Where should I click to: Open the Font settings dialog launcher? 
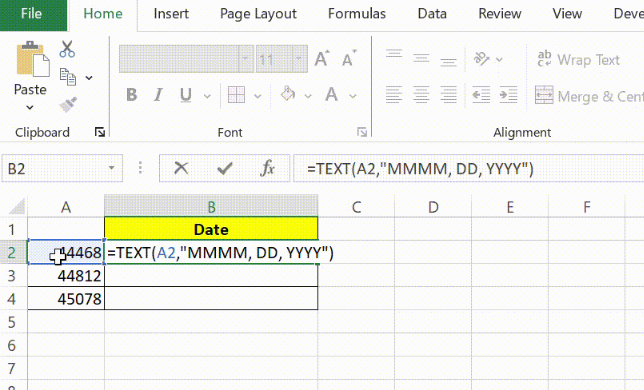(362, 132)
